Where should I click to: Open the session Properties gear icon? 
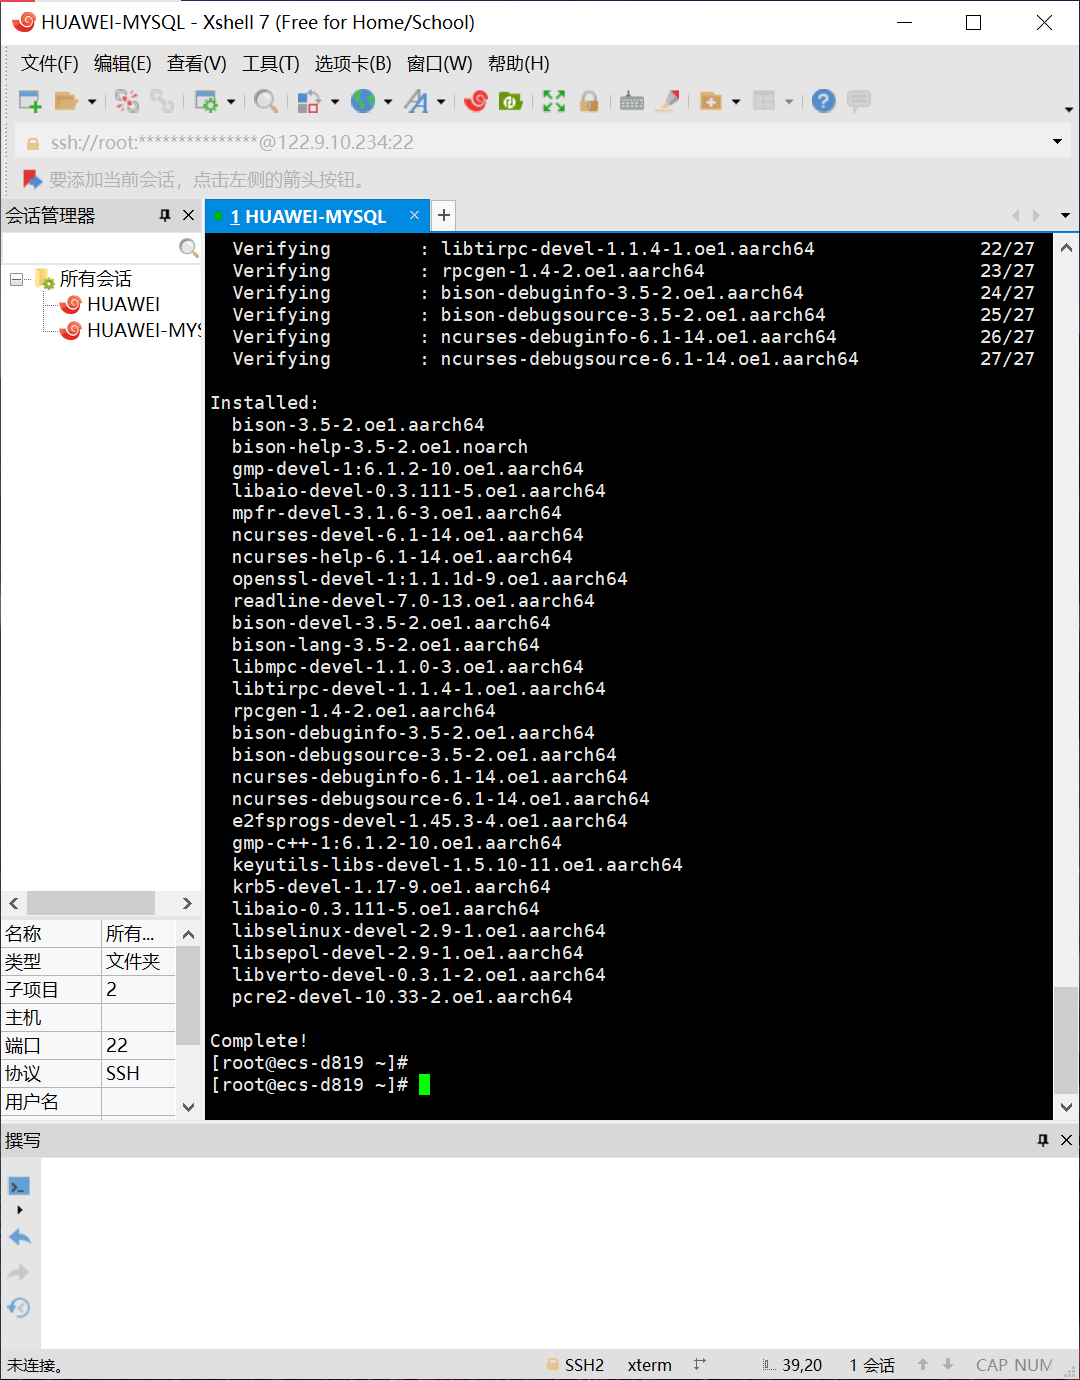point(206,101)
